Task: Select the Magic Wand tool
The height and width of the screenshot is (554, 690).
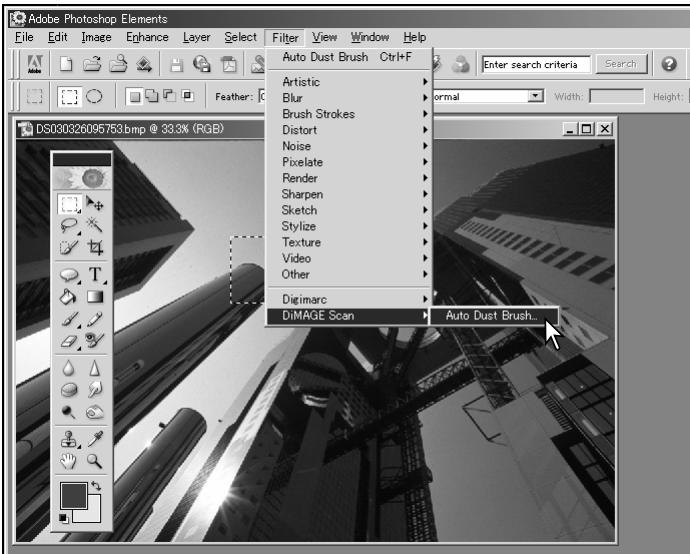Action: coord(95,225)
